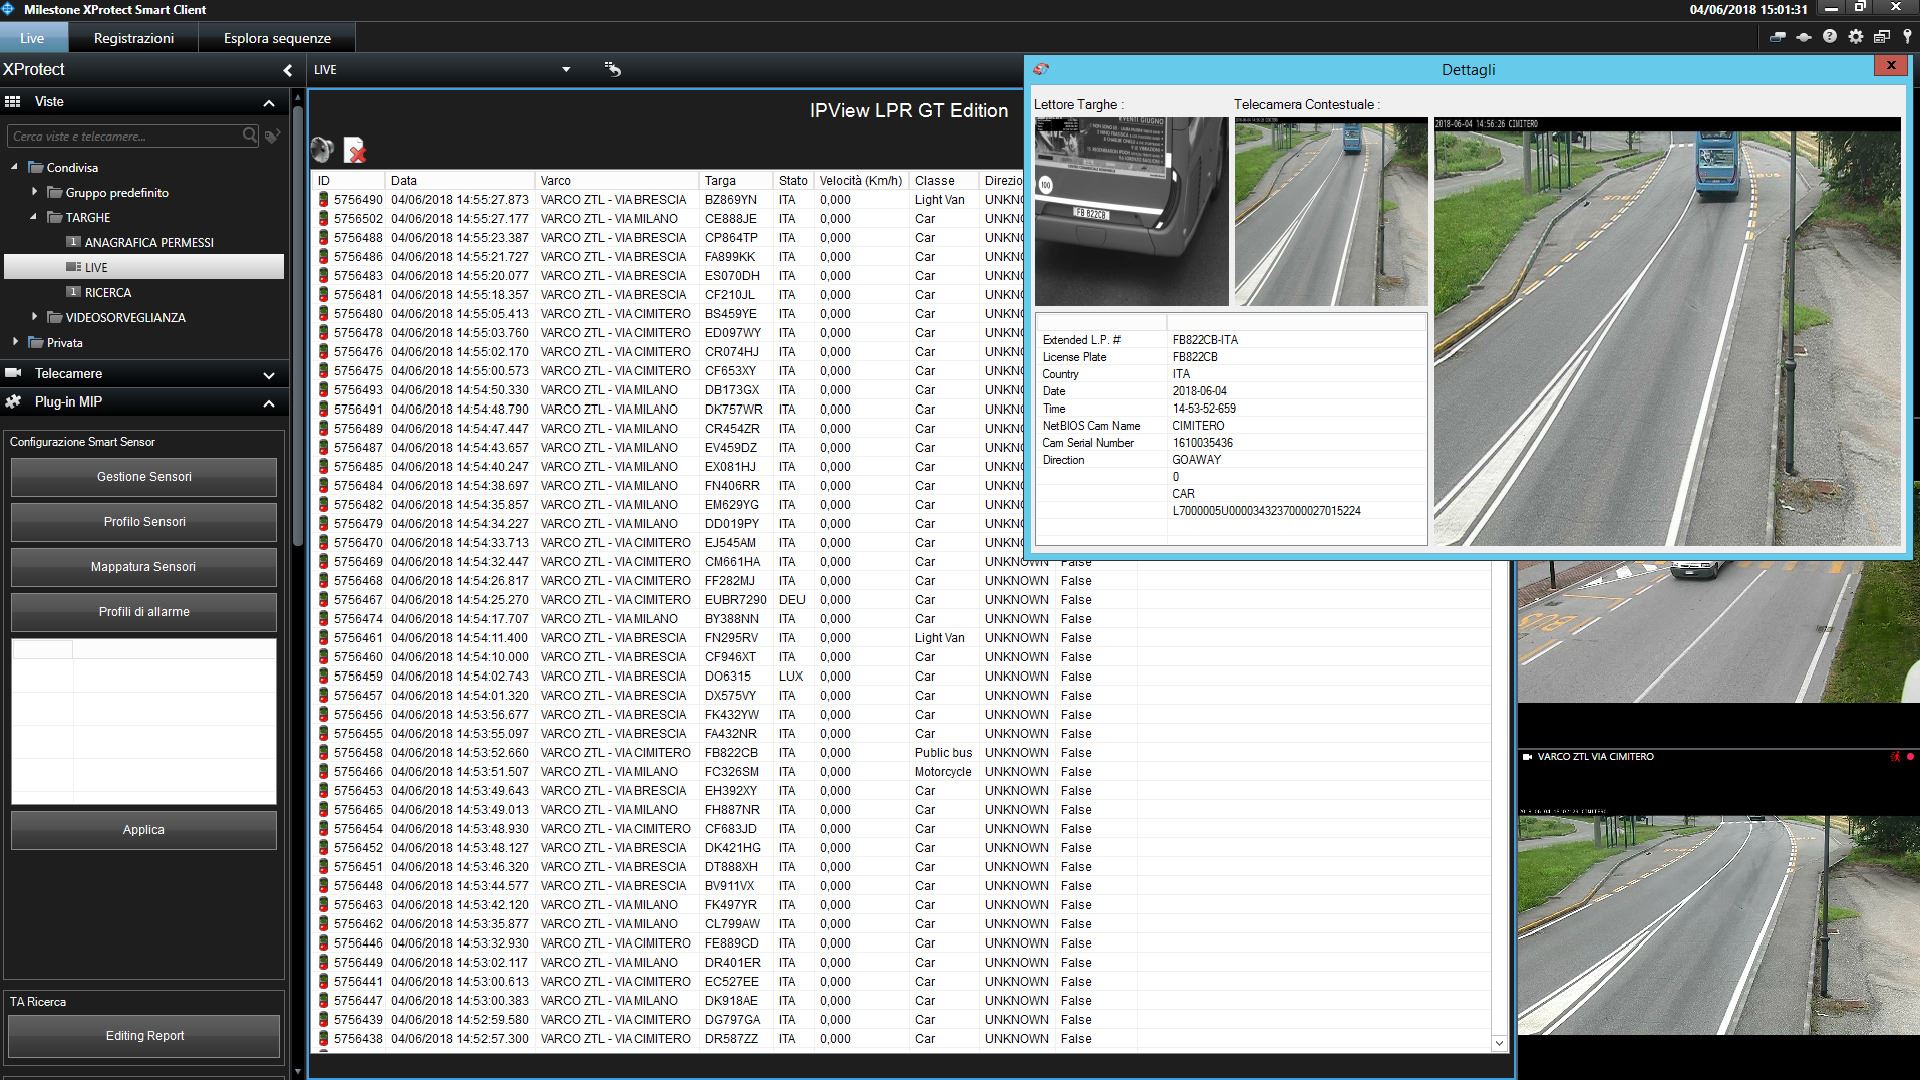Collapse the TARGHE folder arrow

coord(33,217)
